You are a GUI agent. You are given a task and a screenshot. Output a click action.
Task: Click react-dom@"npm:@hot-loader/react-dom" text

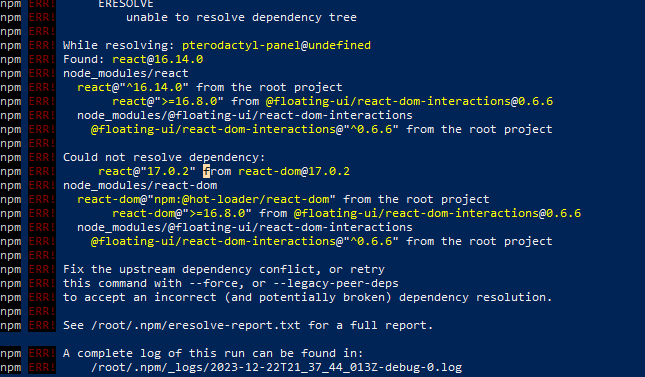tap(206, 199)
